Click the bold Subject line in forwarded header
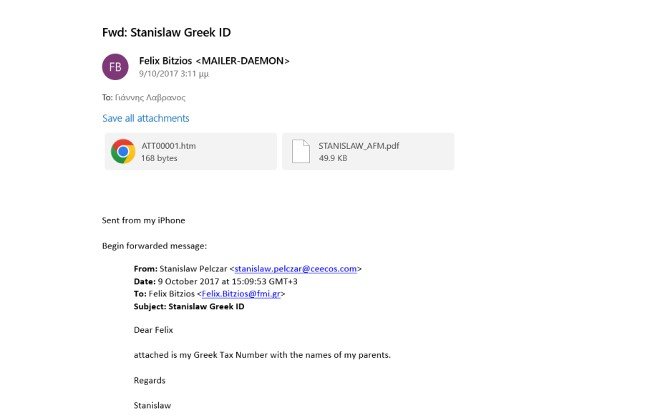The width and height of the screenshot is (650, 419). [189, 306]
